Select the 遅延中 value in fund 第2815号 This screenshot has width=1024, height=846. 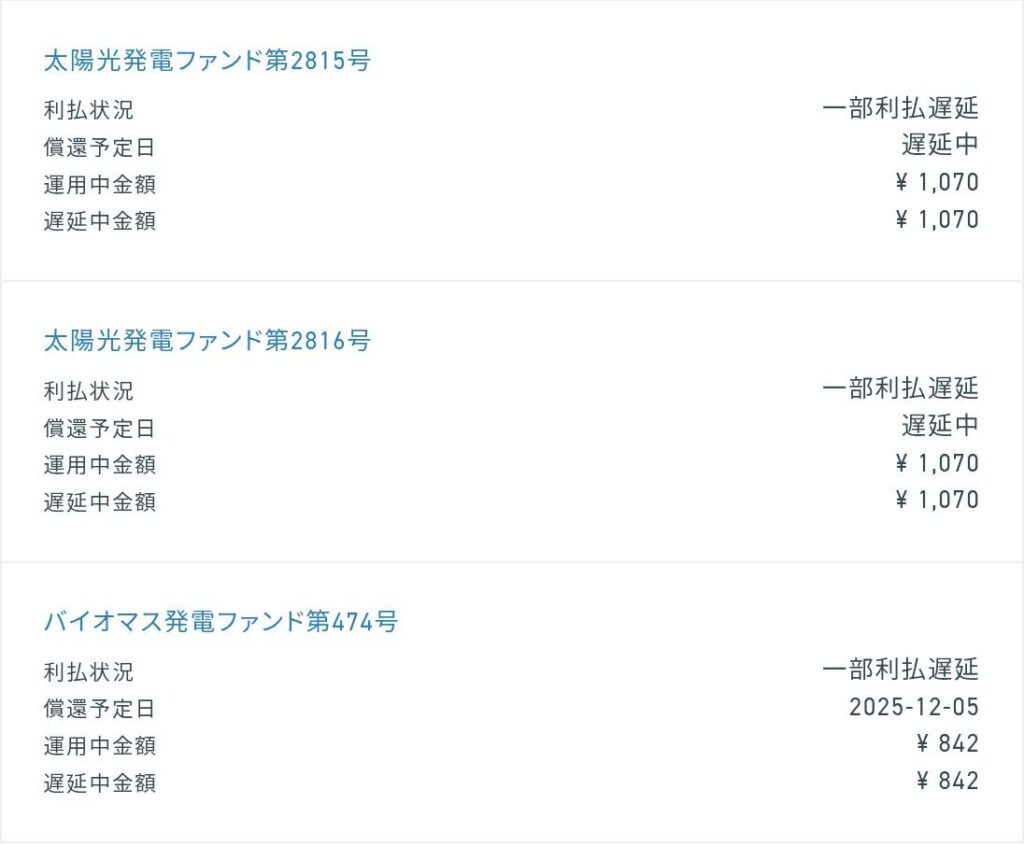point(940,145)
